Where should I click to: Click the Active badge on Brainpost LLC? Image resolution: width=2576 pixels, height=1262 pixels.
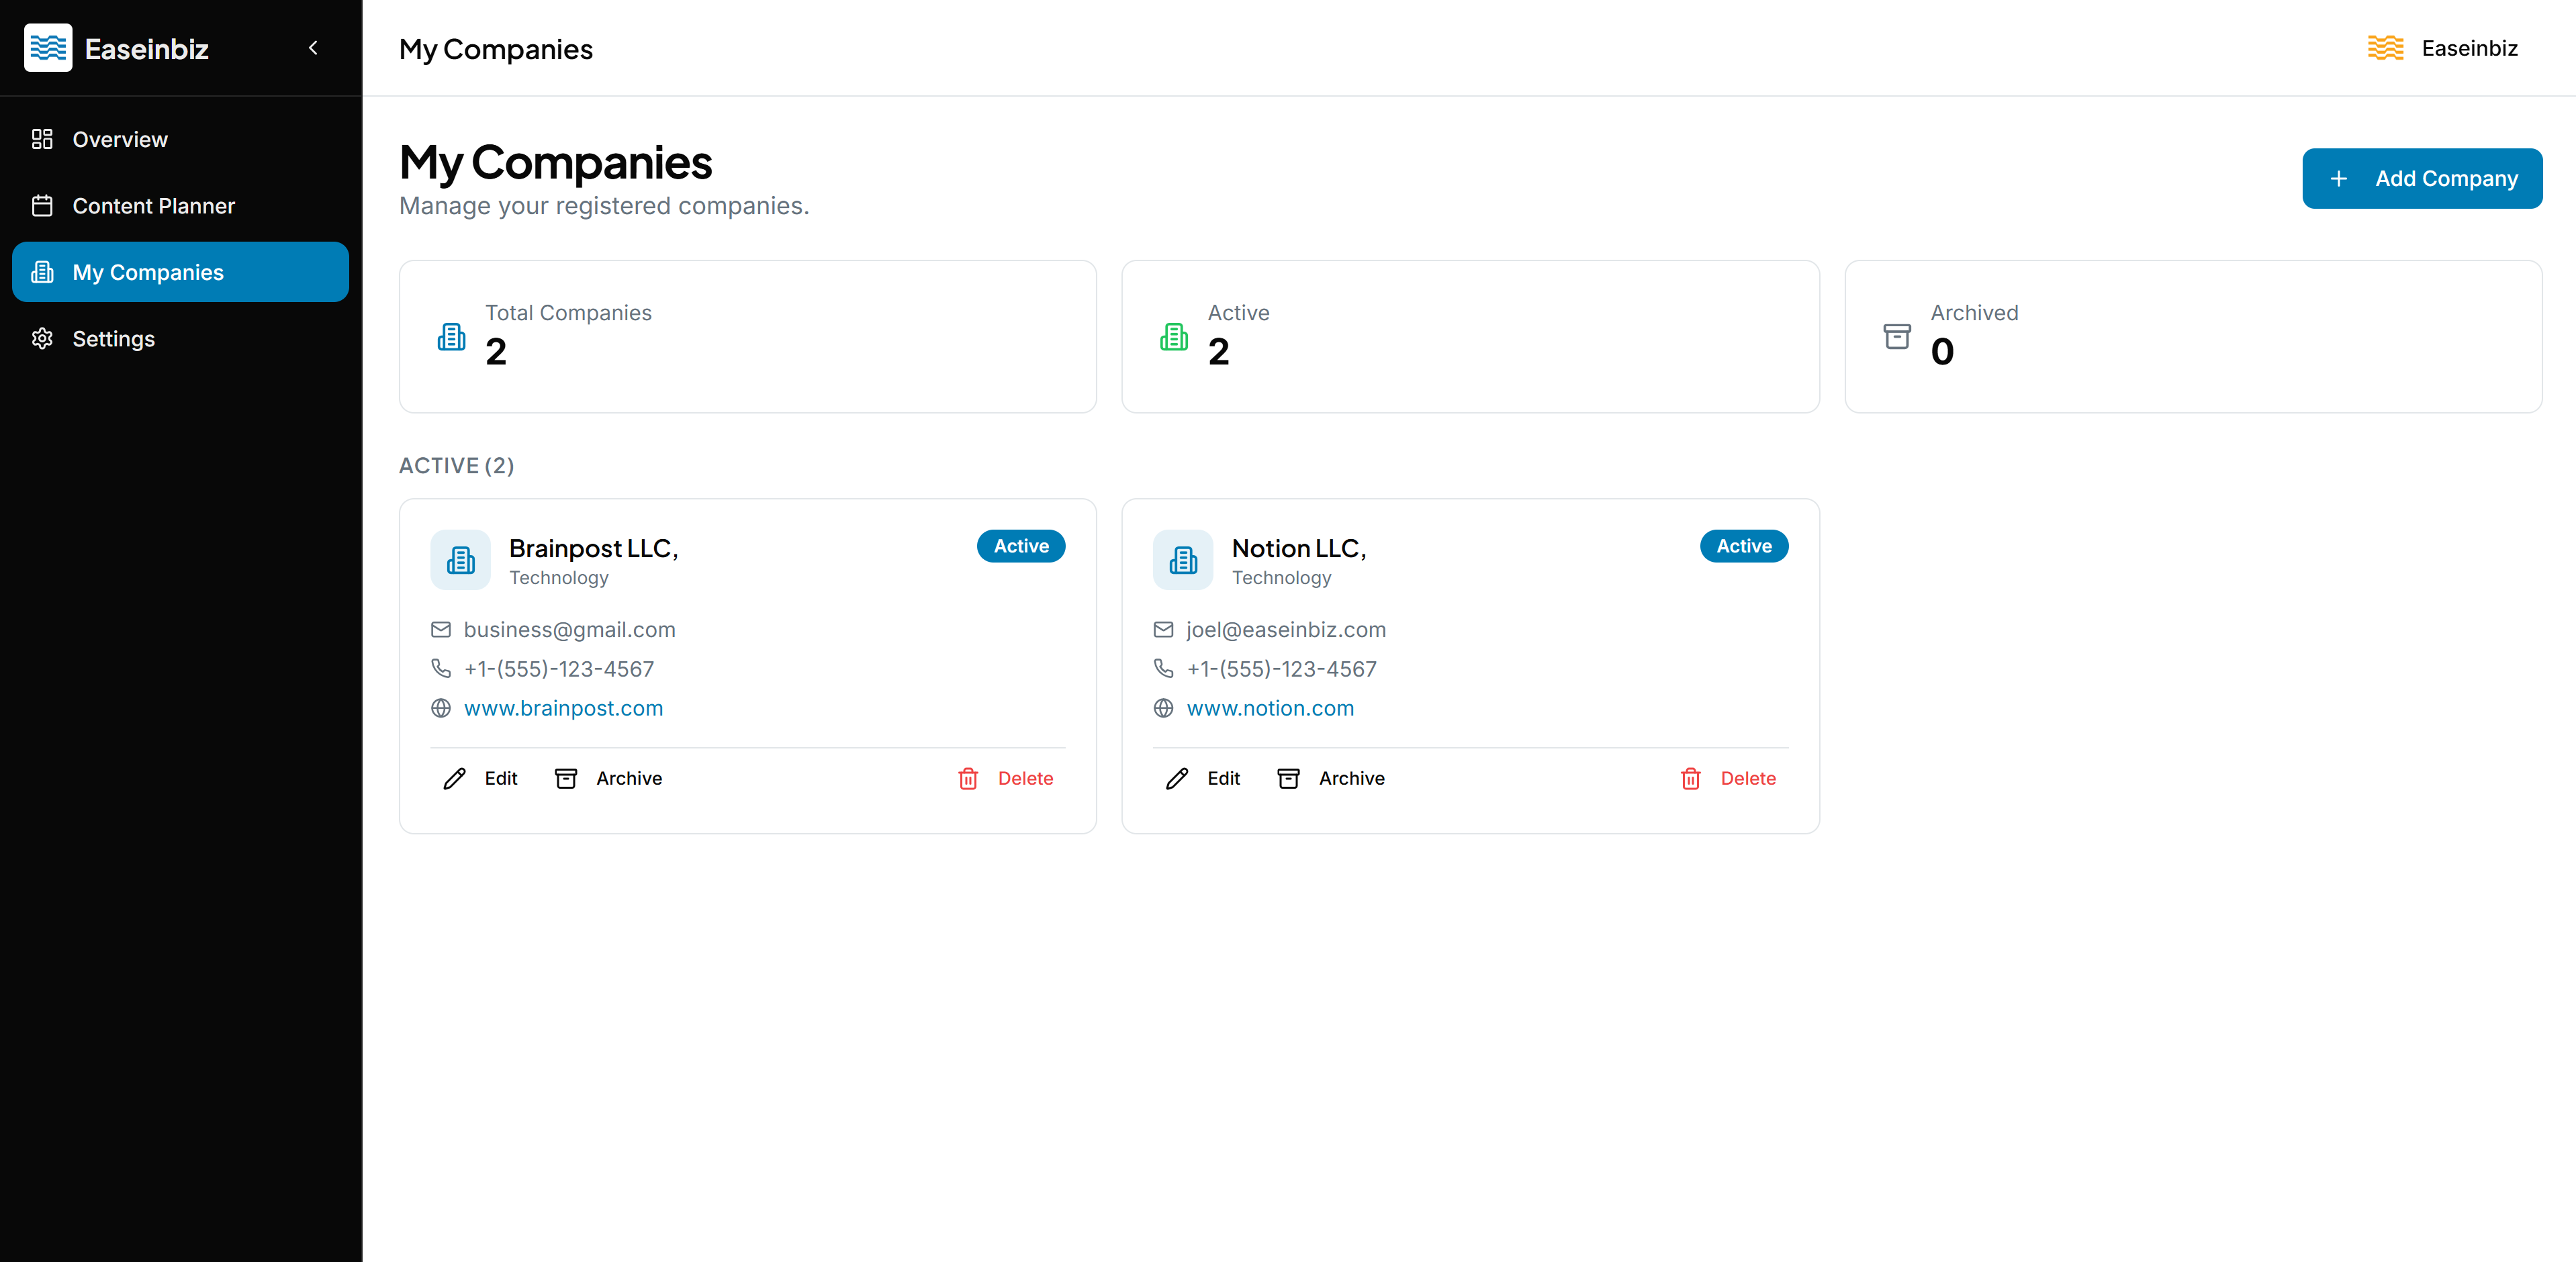pyautogui.click(x=1020, y=546)
